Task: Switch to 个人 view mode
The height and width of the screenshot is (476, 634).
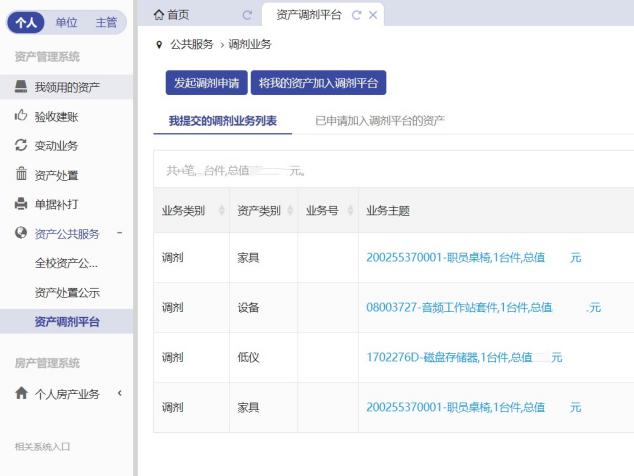Action: (x=27, y=22)
